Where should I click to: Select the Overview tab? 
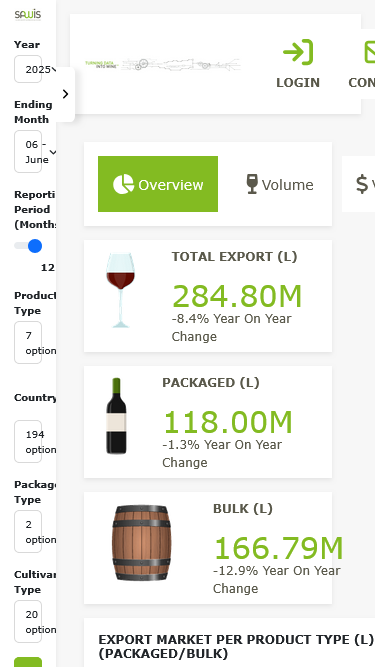click(158, 184)
